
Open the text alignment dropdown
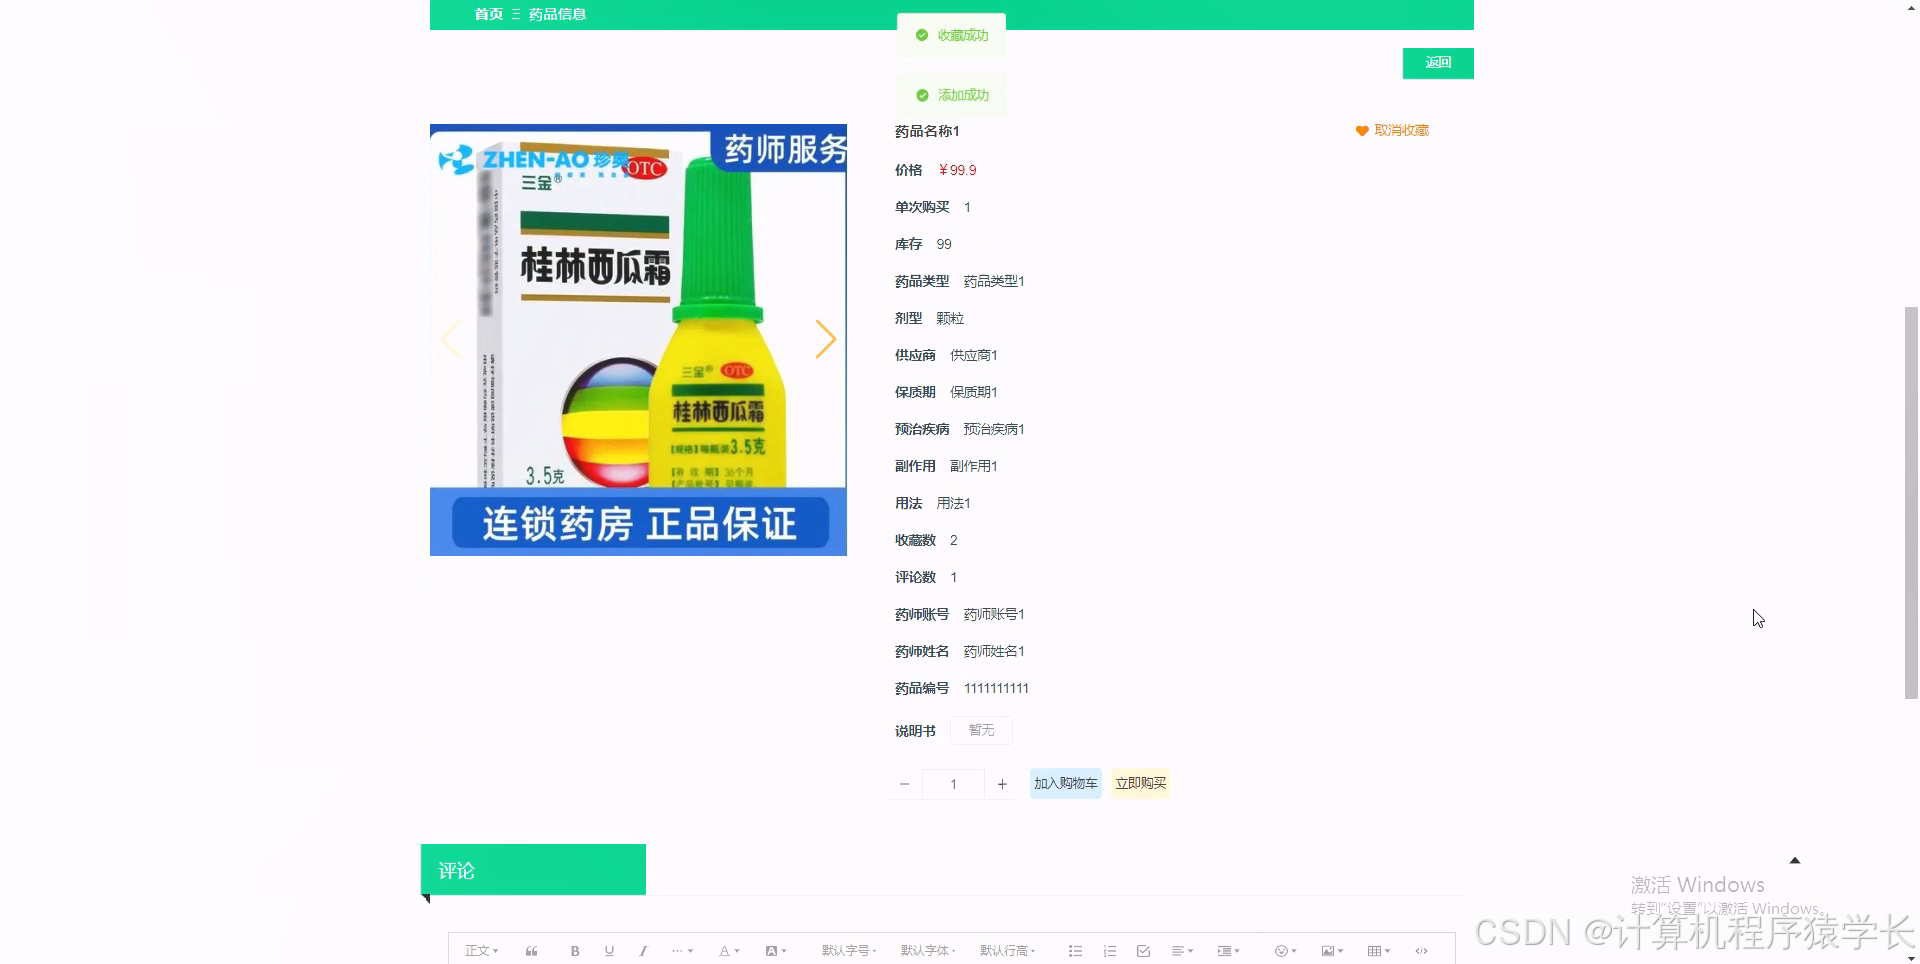[1182, 951]
